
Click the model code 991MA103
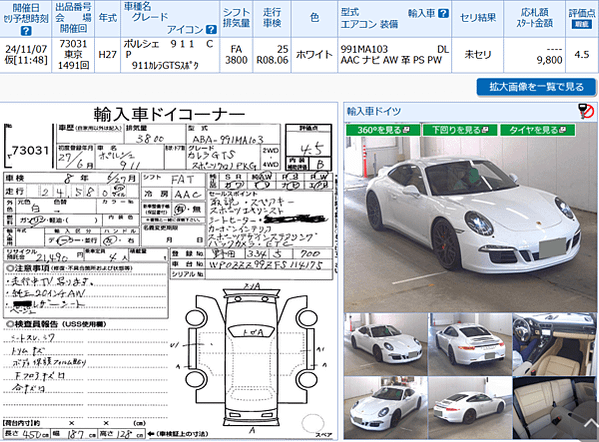[364, 49]
